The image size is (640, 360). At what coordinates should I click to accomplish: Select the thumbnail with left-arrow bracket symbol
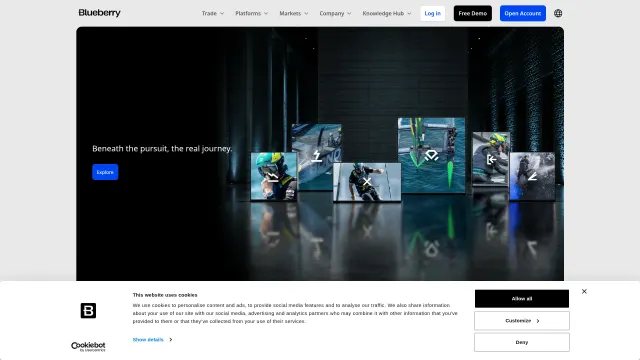pos(491,159)
